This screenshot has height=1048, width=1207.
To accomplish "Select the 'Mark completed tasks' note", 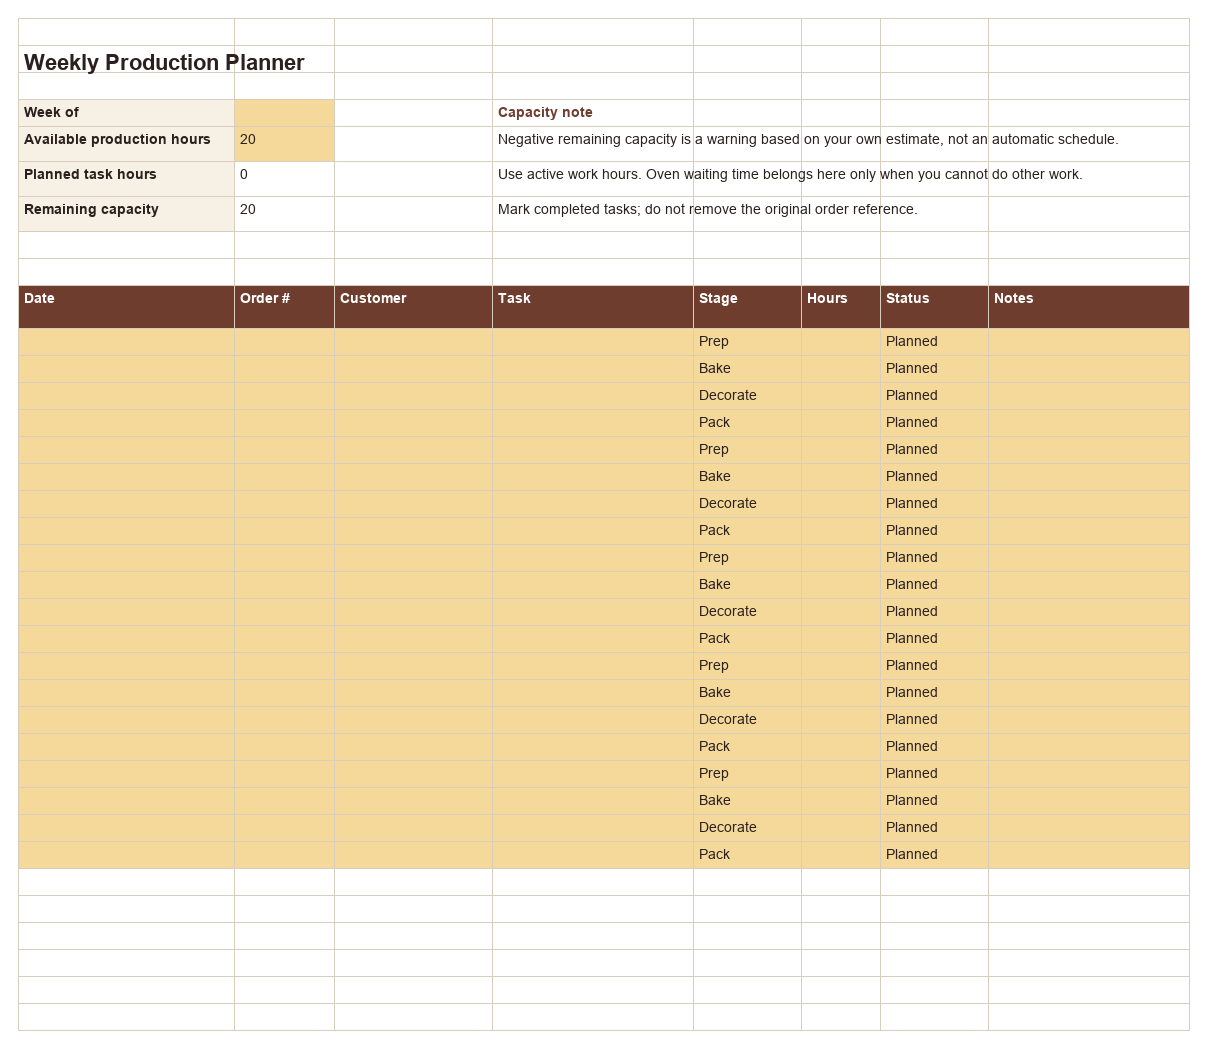I will click(x=707, y=210).
